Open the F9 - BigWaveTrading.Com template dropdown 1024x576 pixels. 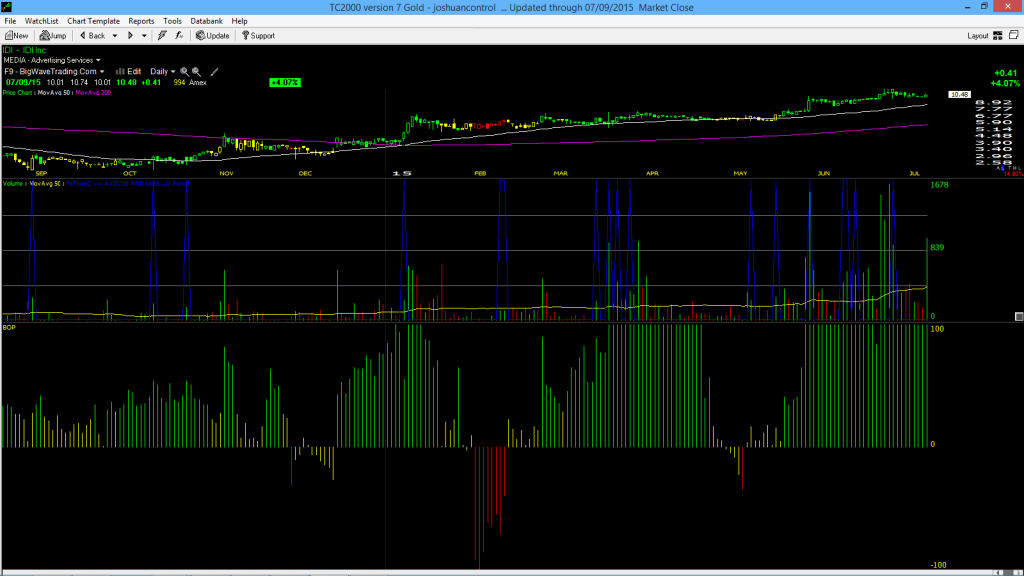pos(54,72)
